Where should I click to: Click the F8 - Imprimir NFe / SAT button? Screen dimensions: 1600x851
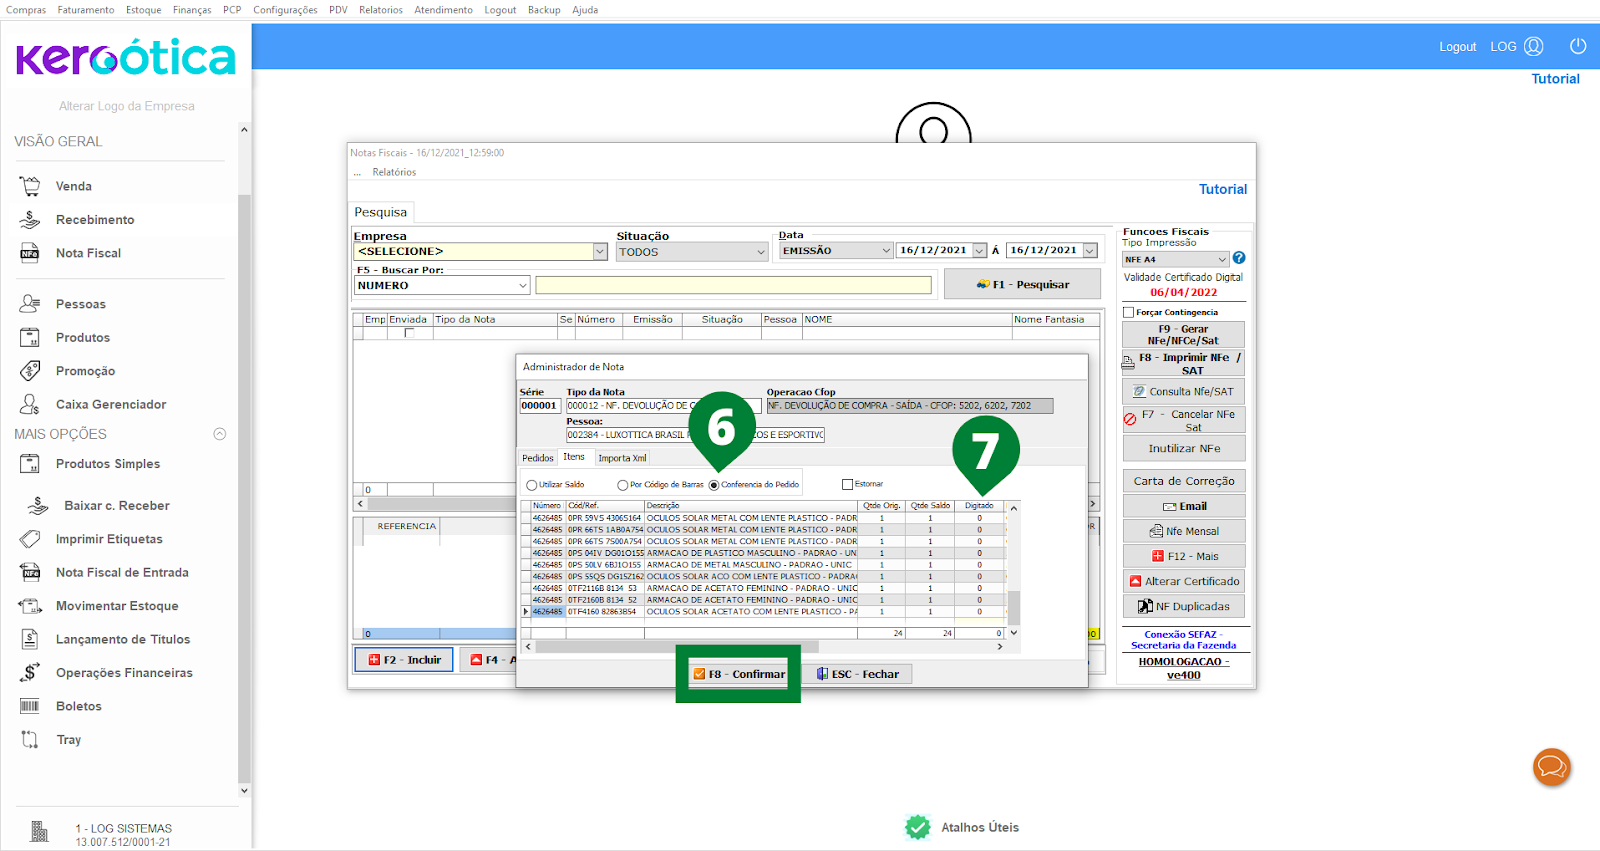pyautogui.click(x=1184, y=363)
